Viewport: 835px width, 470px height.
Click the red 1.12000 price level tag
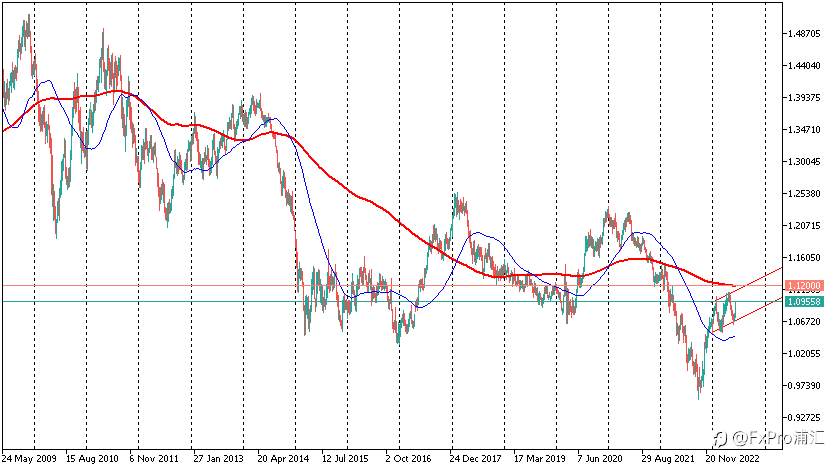[804, 286]
